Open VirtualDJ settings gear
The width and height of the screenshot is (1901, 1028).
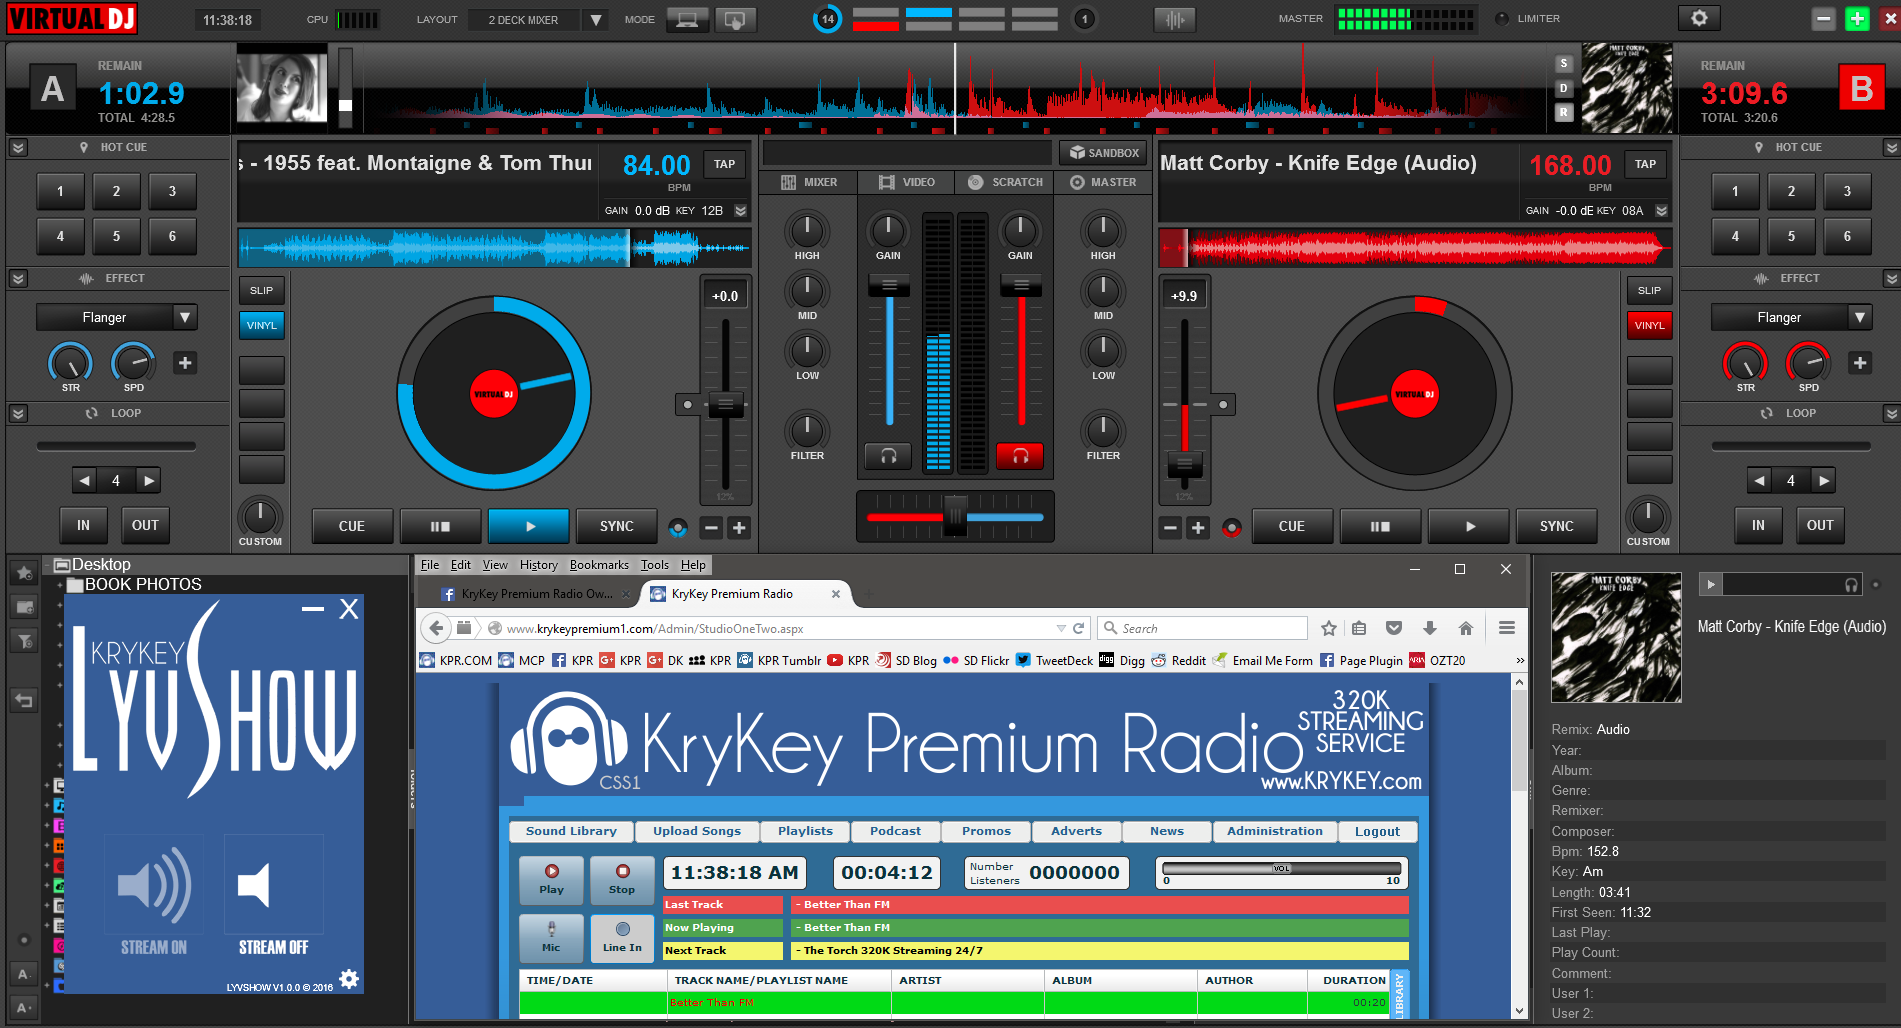1698,17
